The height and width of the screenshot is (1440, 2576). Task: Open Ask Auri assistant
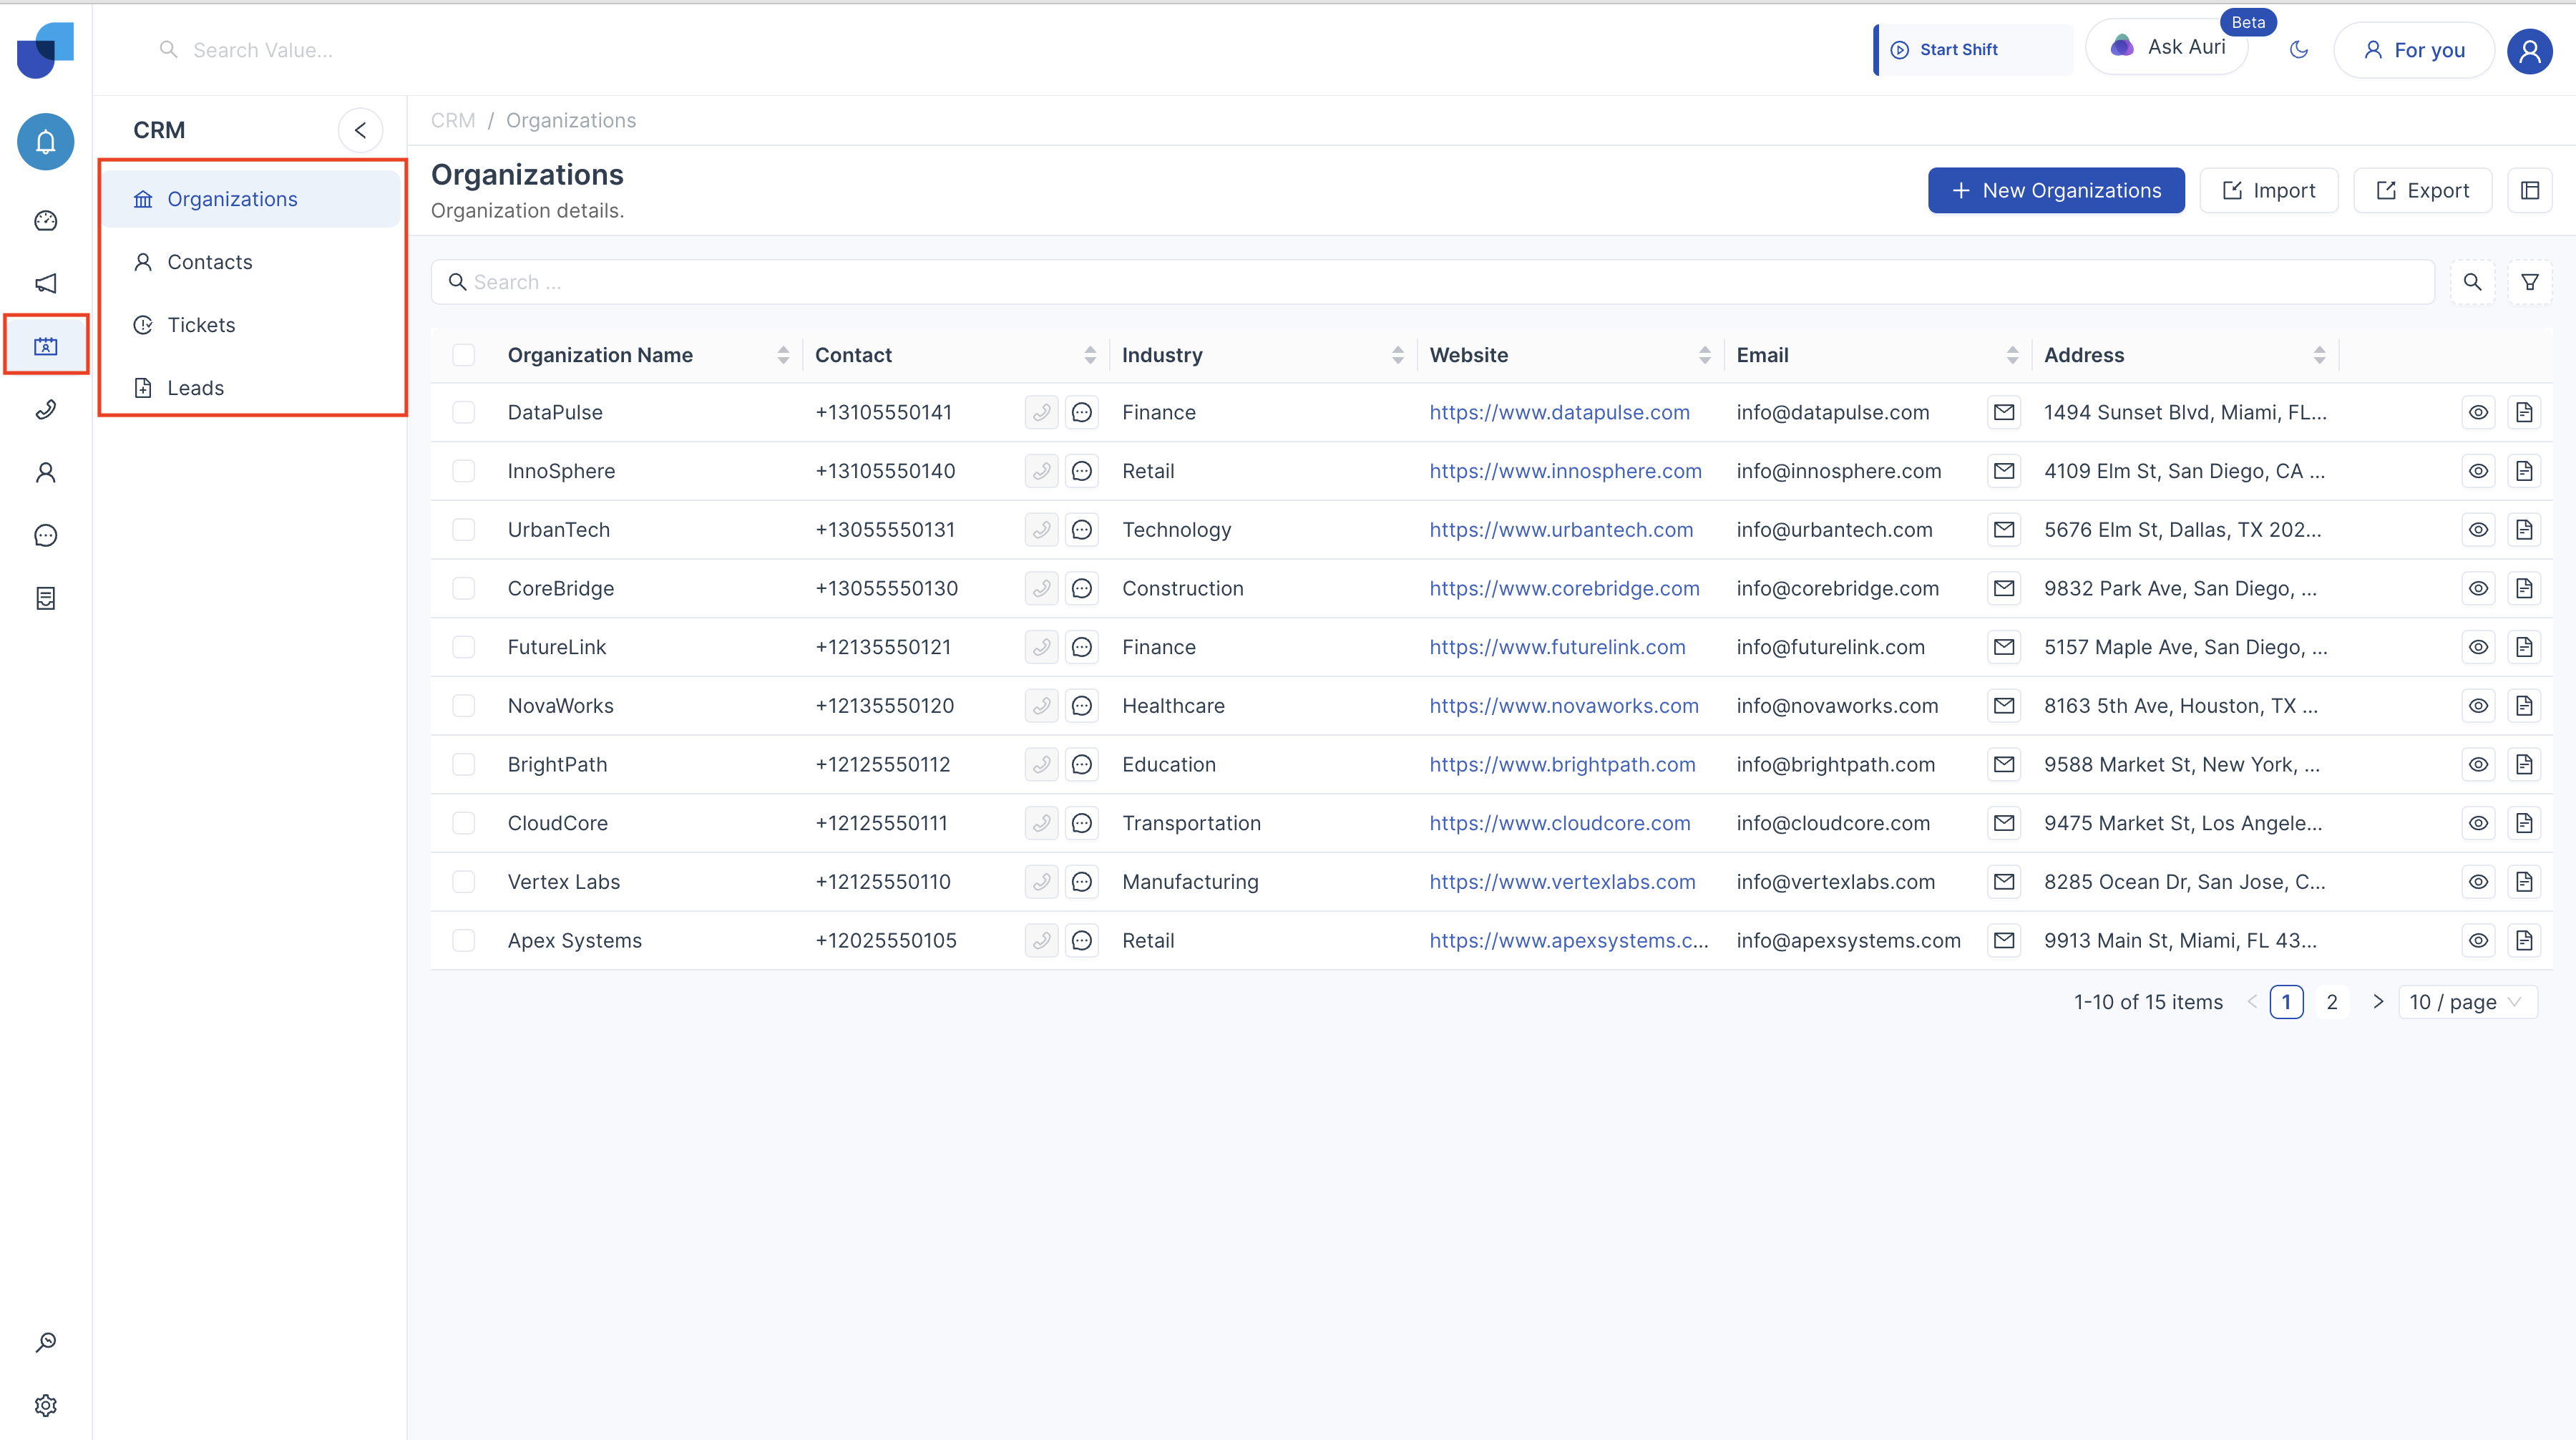pyautogui.click(x=2167, y=47)
